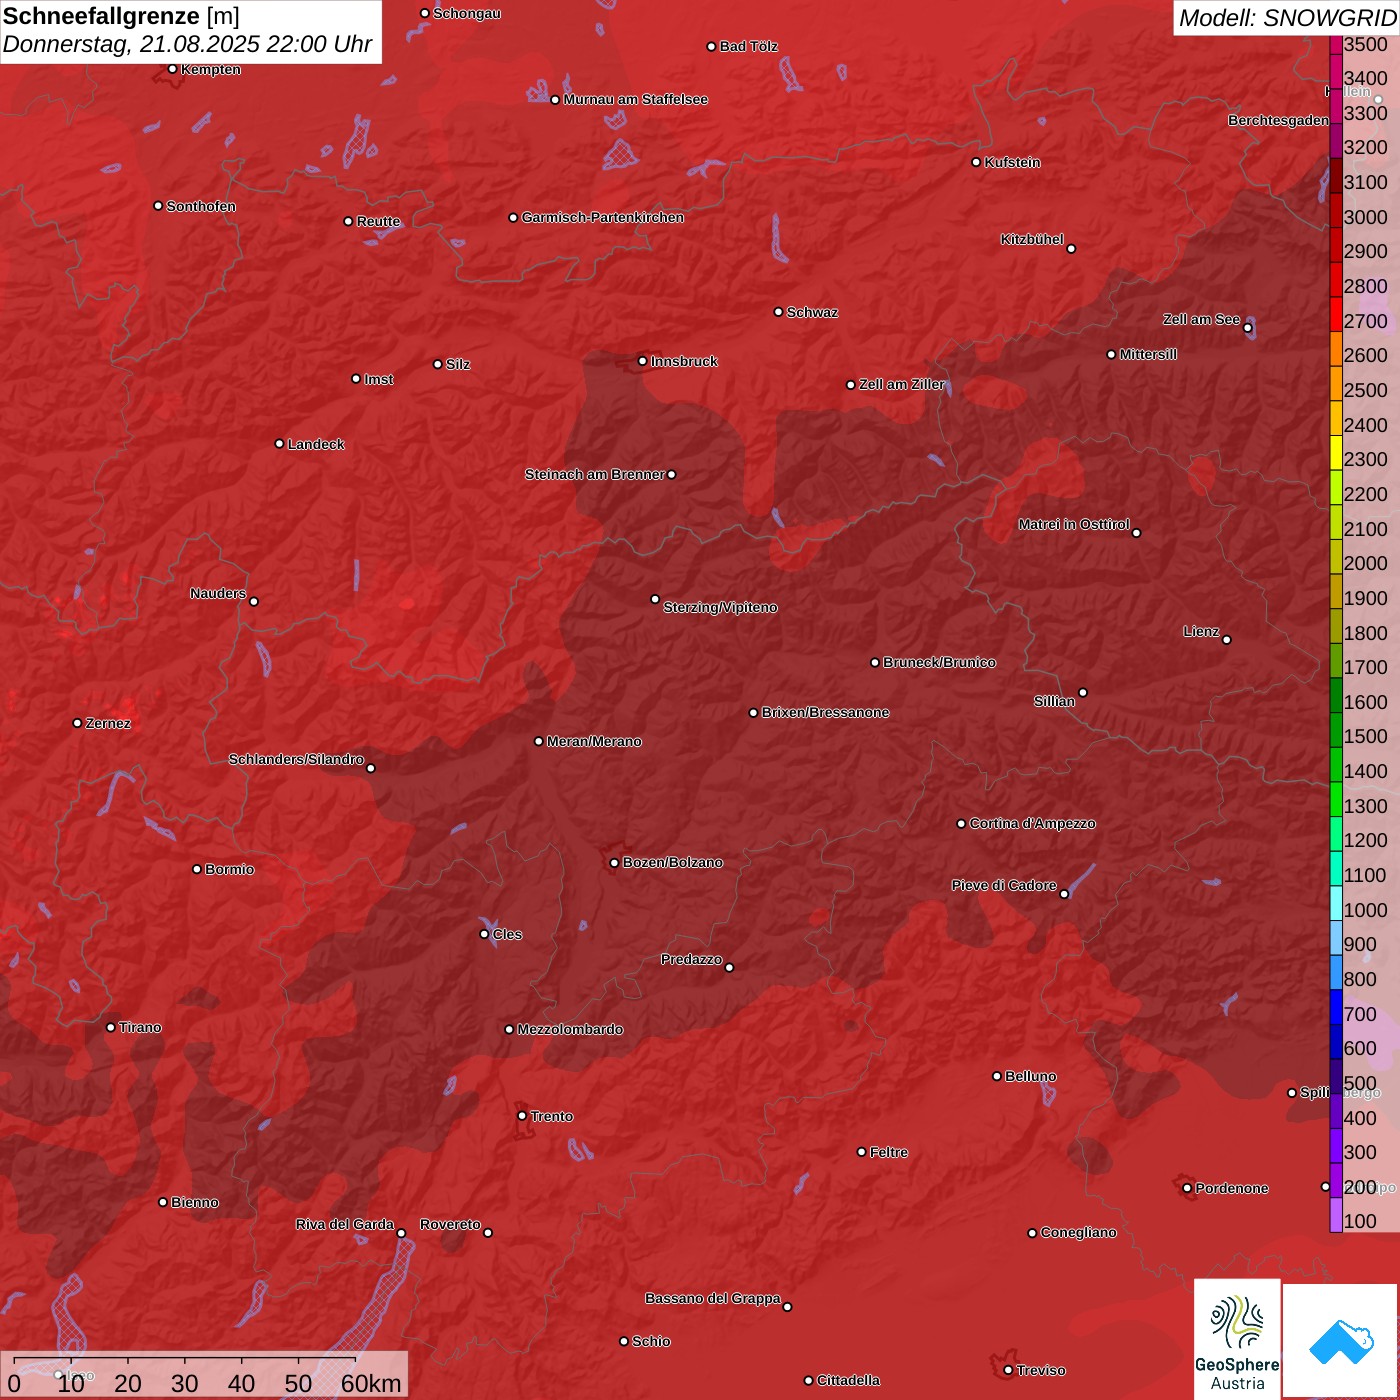The width and height of the screenshot is (1400, 1400).
Task: Click the Cittadella label
Action: tap(849, 1380)
